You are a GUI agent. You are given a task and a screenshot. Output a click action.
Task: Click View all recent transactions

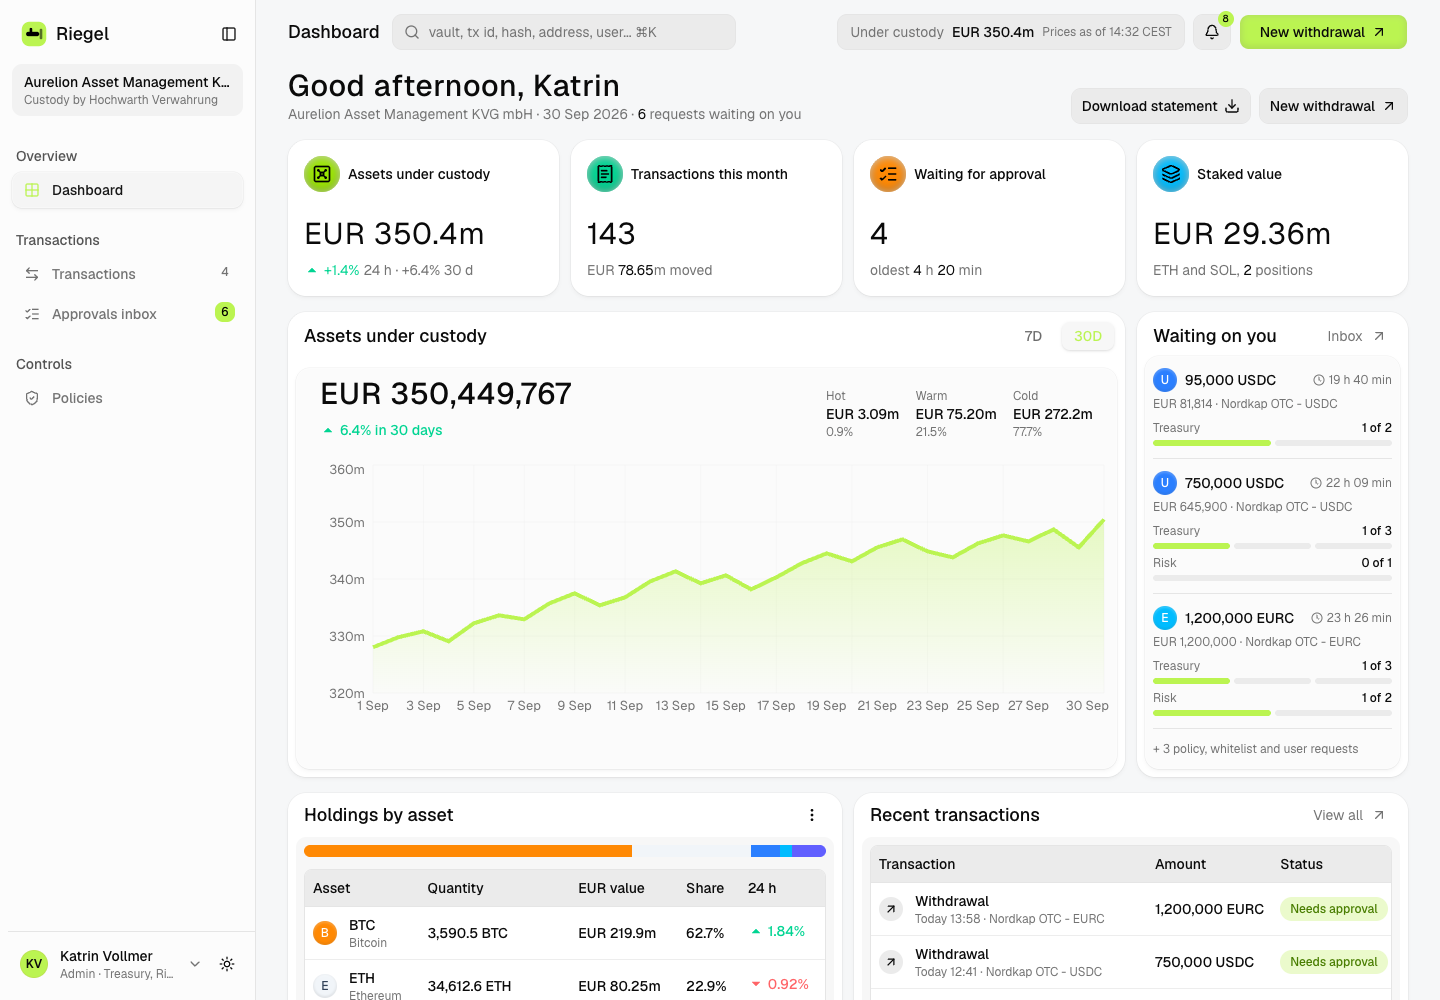(1349, 815)
